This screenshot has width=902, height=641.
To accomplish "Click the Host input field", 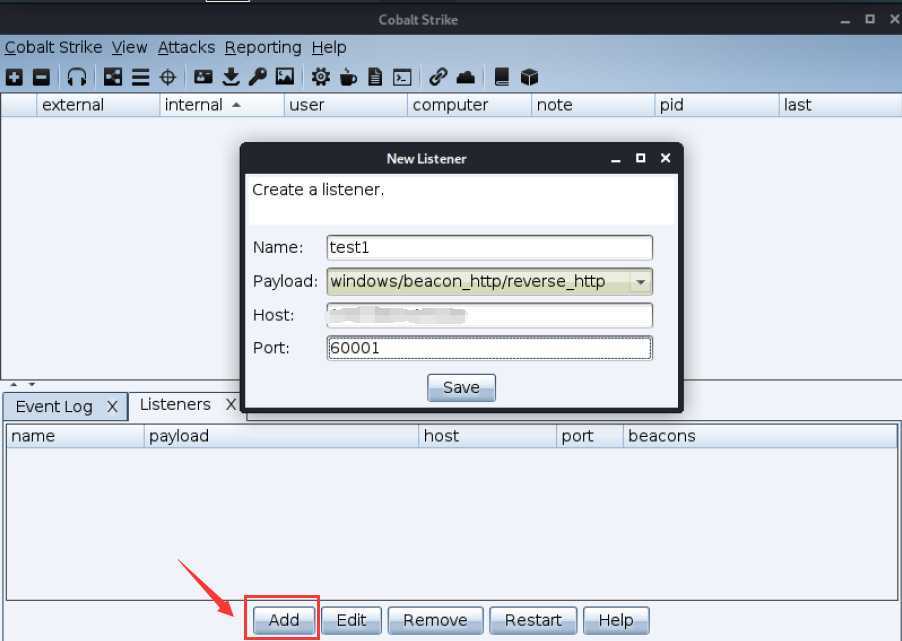I will (x=490, y=315).
